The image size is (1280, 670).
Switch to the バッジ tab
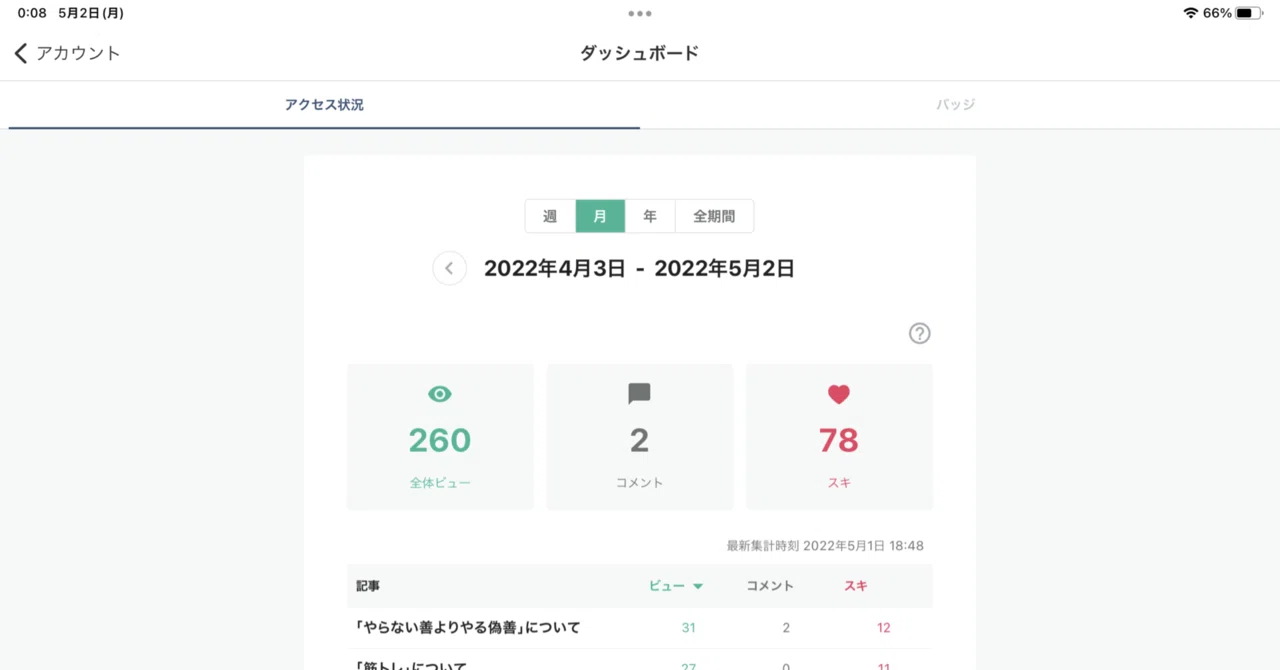(956, 105)
